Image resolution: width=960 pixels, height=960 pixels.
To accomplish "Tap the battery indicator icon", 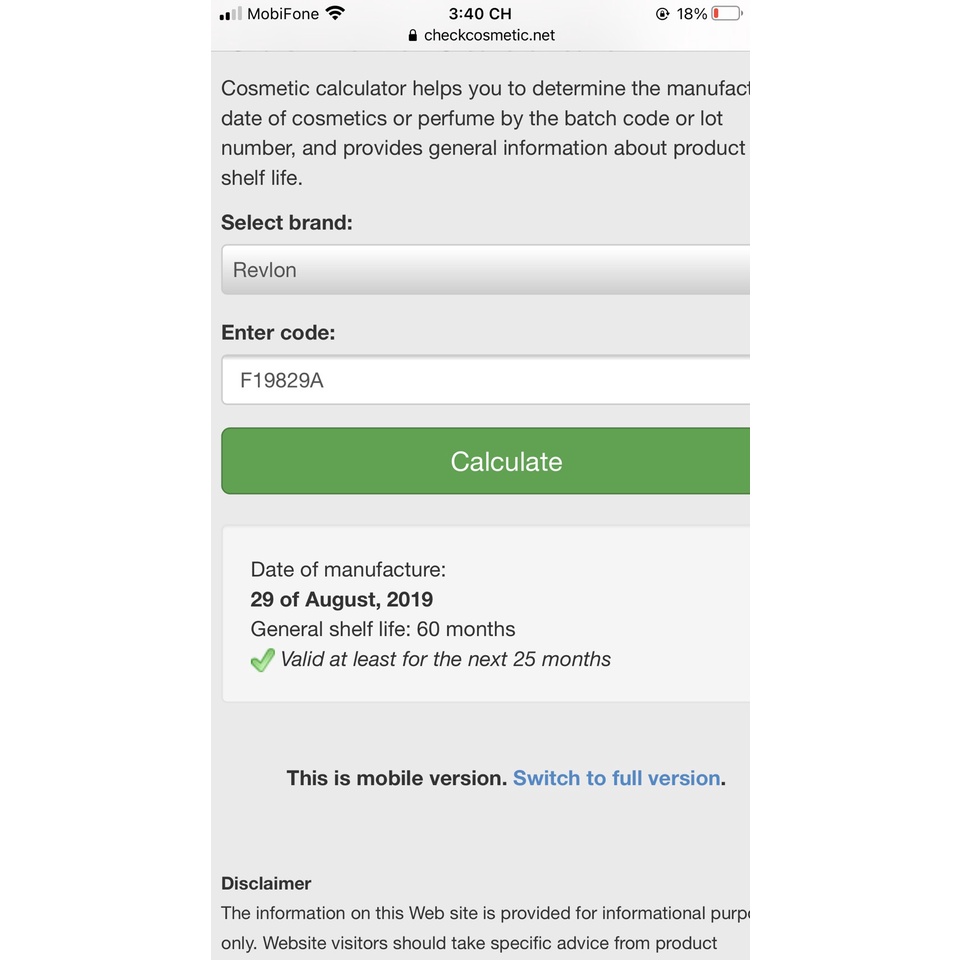I will click(x=727, y=14).
